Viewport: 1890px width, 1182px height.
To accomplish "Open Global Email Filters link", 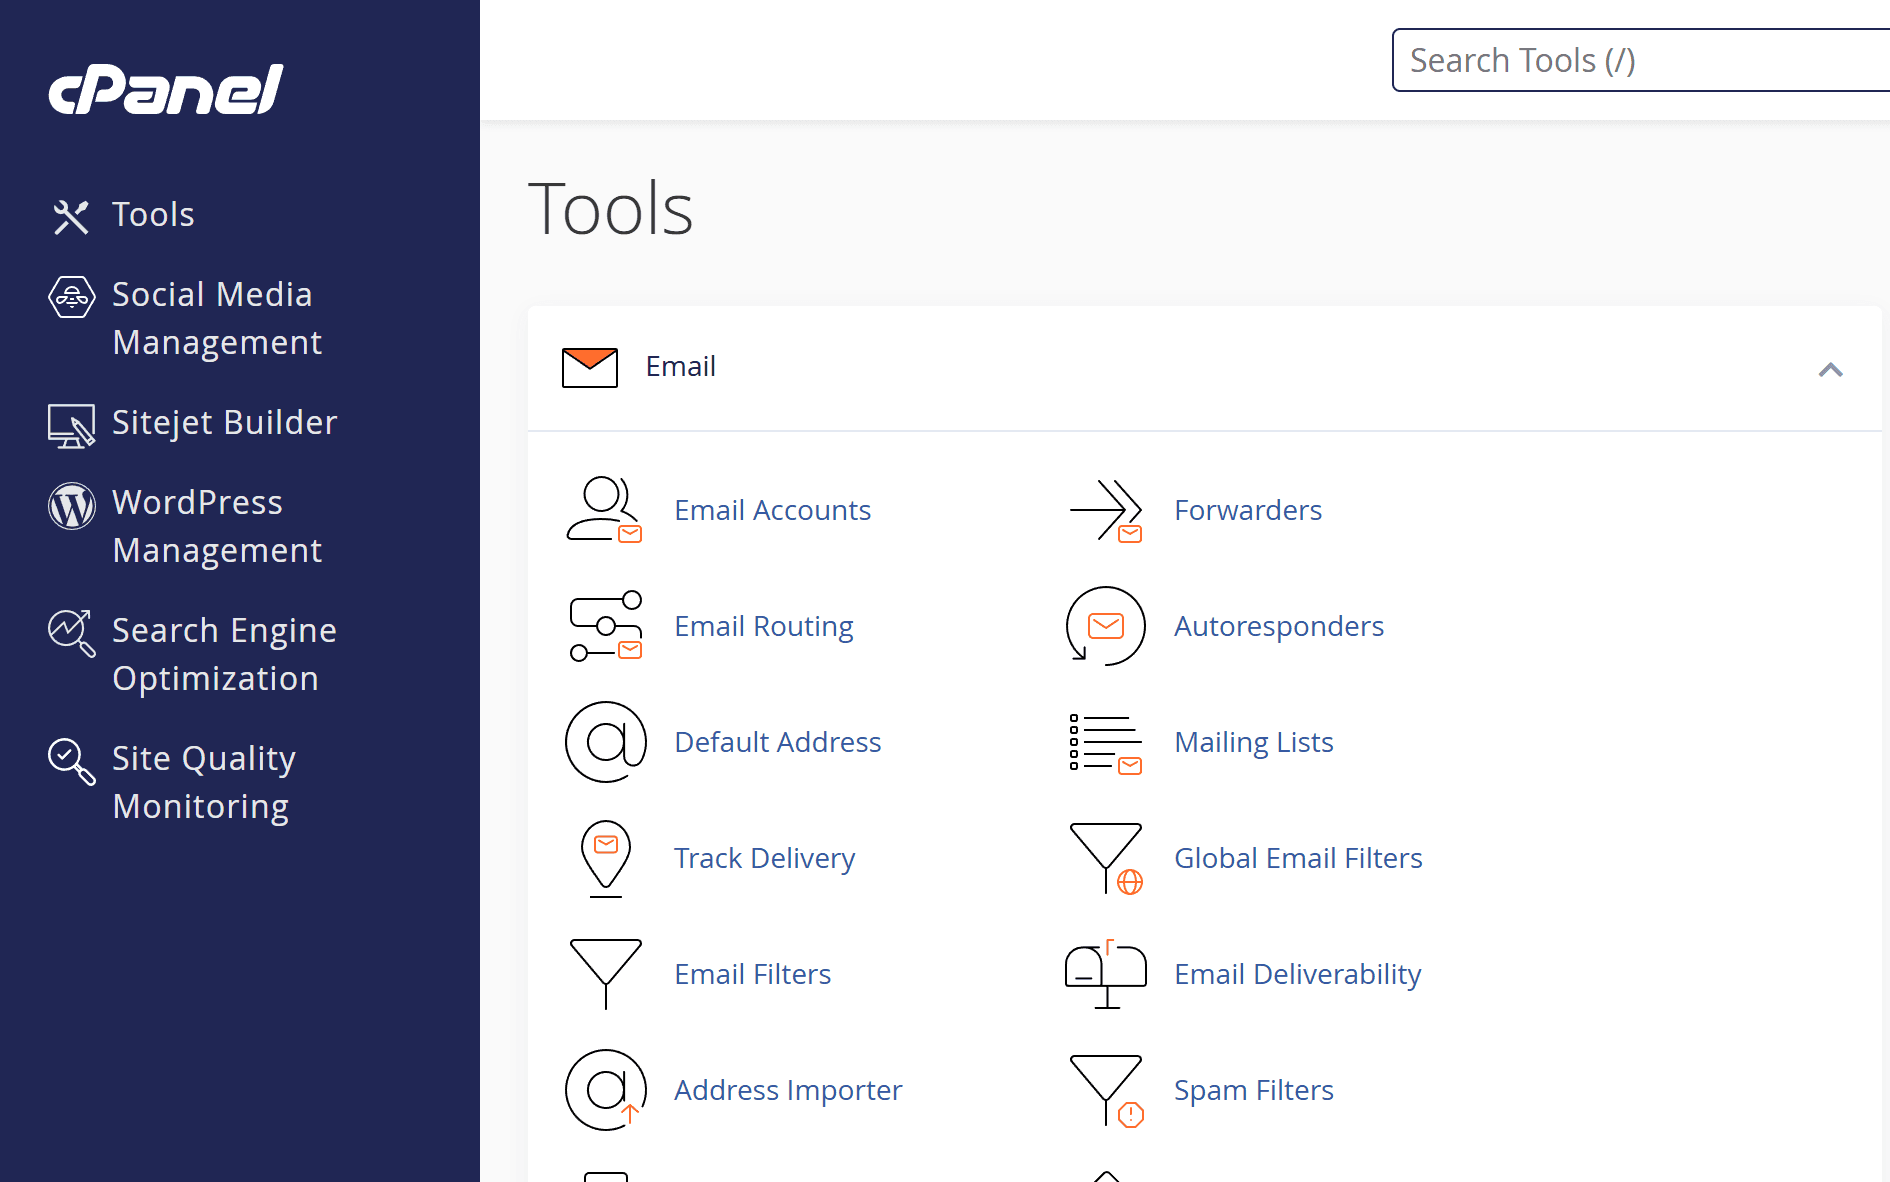I will [1298, 858].
